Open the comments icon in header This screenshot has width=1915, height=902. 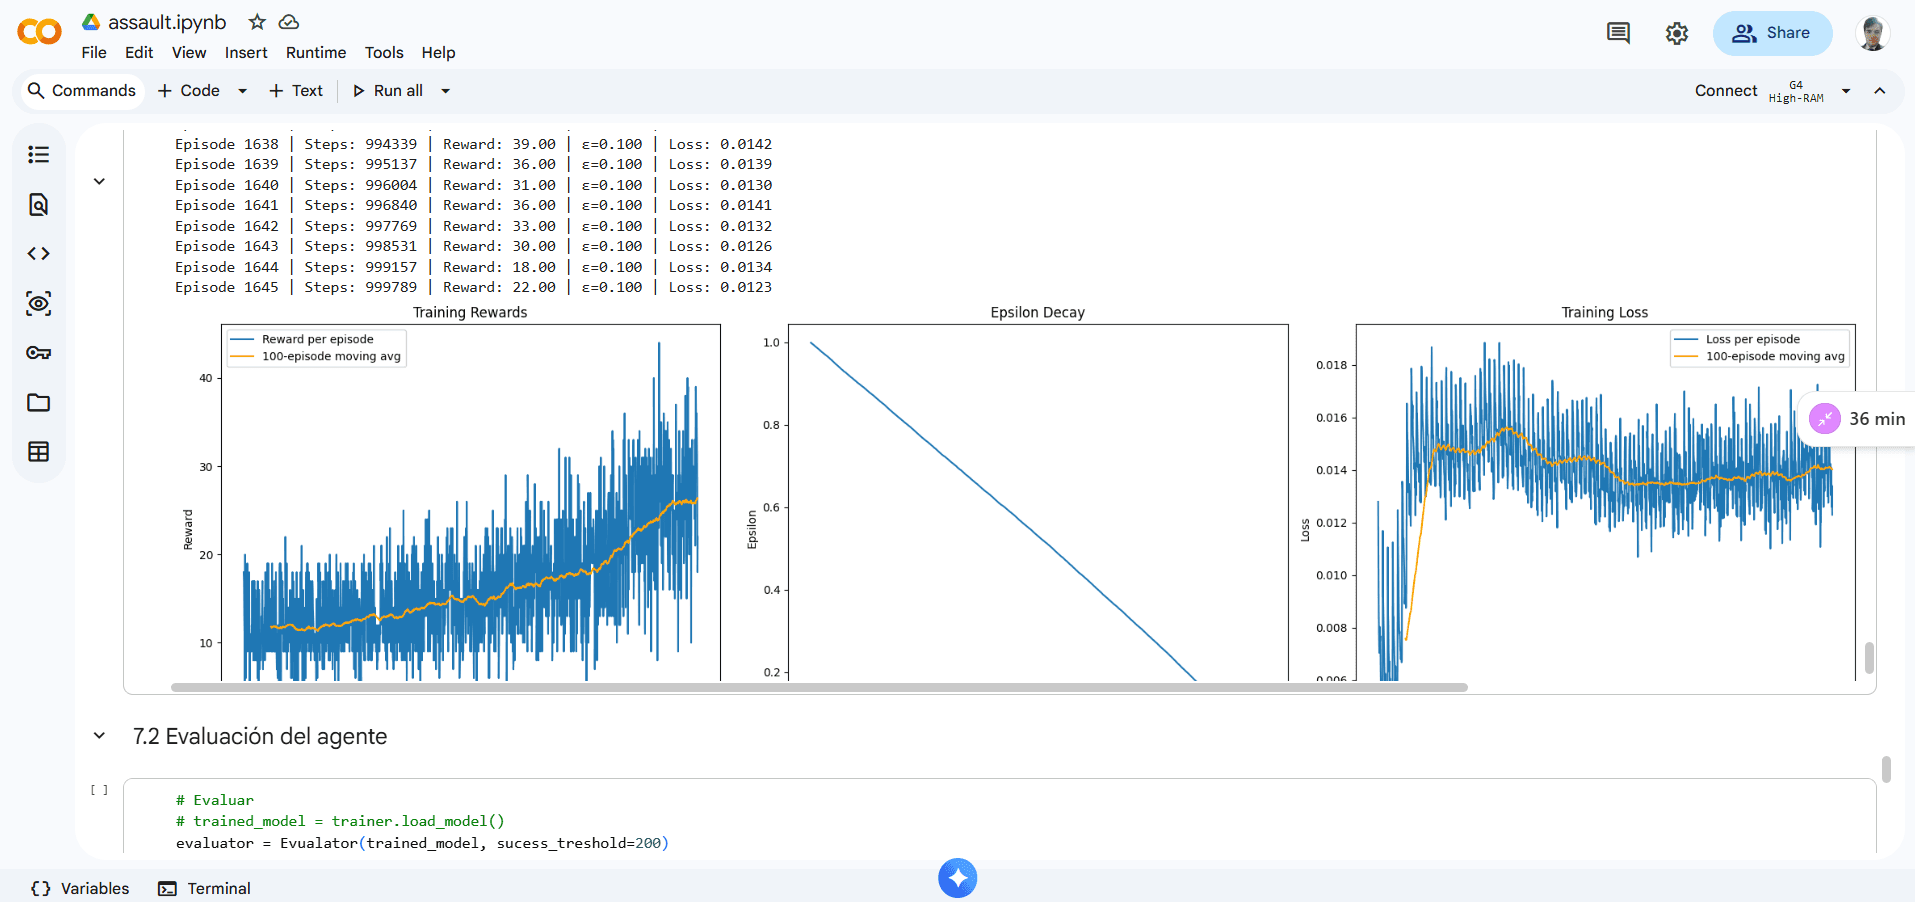pos(1618,33)
